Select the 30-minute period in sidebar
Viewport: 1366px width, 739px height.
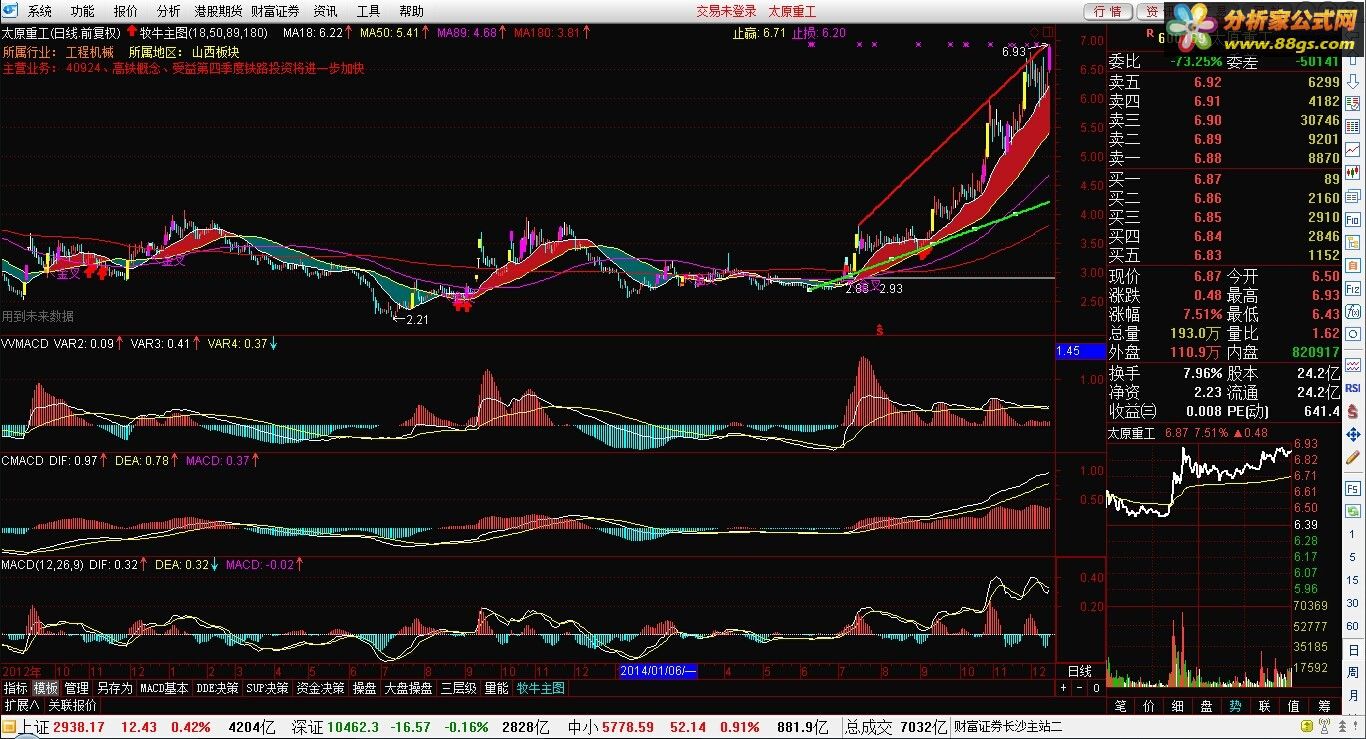click(x=1352, y=602)
